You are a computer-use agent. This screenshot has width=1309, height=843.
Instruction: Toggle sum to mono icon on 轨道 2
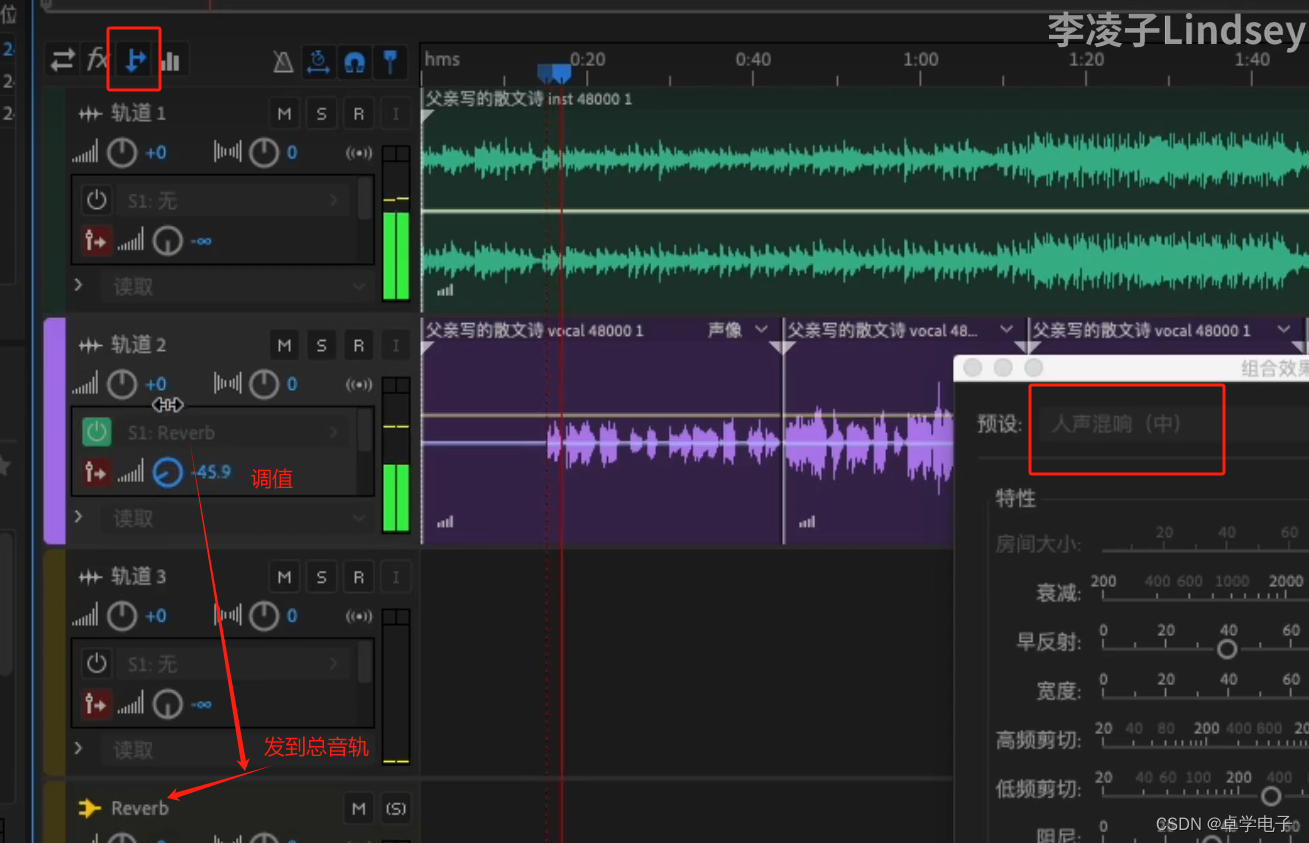point(359,384)
